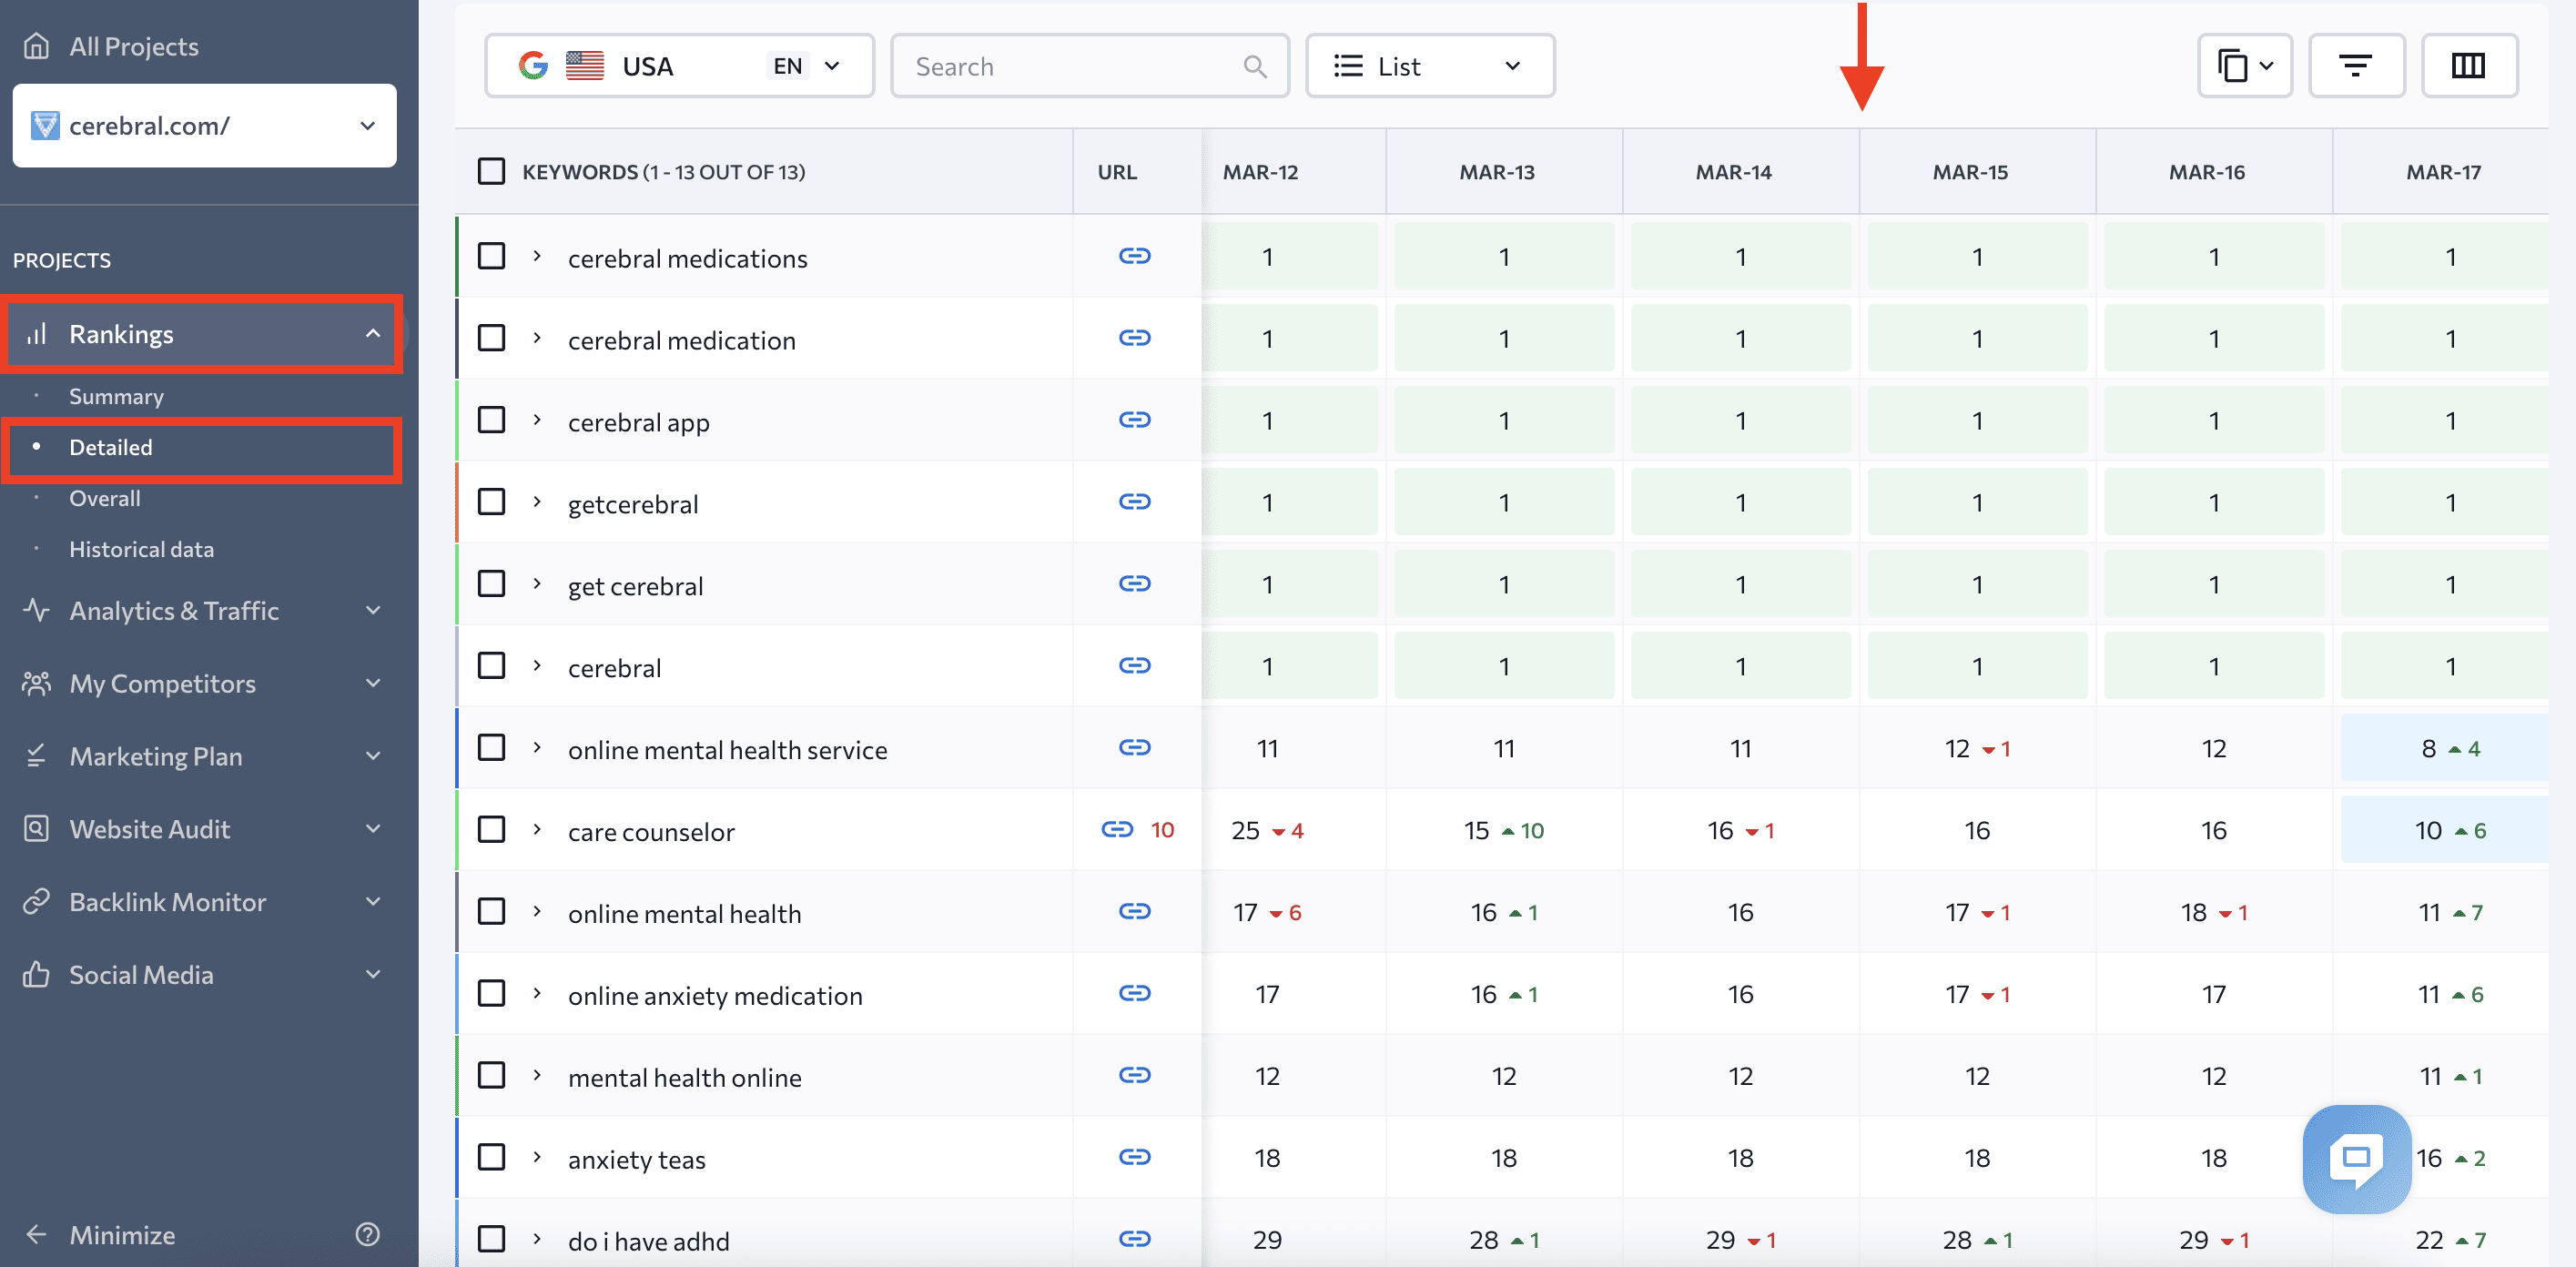The width and height of the screenshot is (2576, 1267).
Task: Click the KEYWORDS column header
Action: [x=663, y=172]
